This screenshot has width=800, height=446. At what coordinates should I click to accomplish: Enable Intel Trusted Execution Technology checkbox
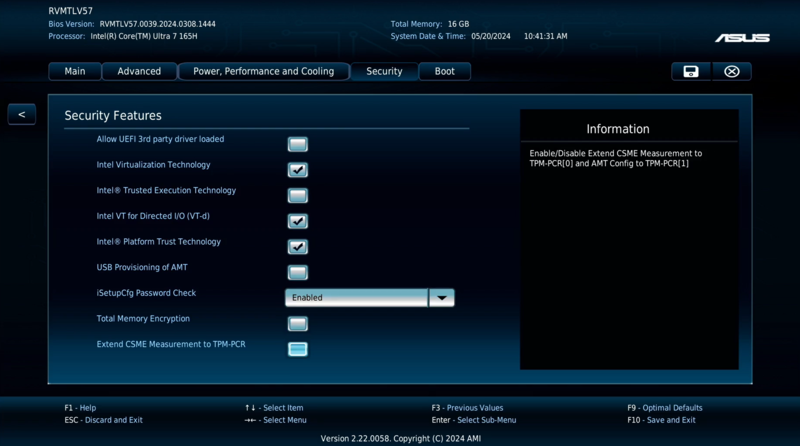297,195
